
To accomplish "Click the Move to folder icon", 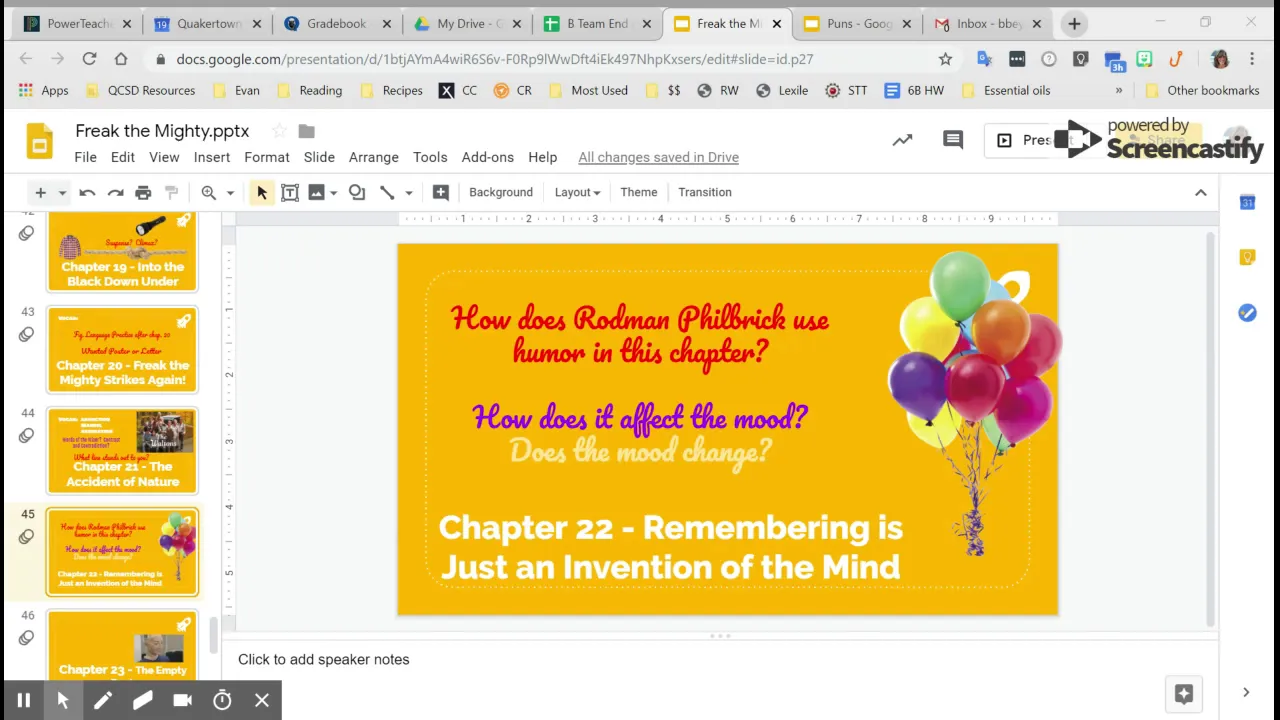I will pyautogui.click(x=307, y=131).
